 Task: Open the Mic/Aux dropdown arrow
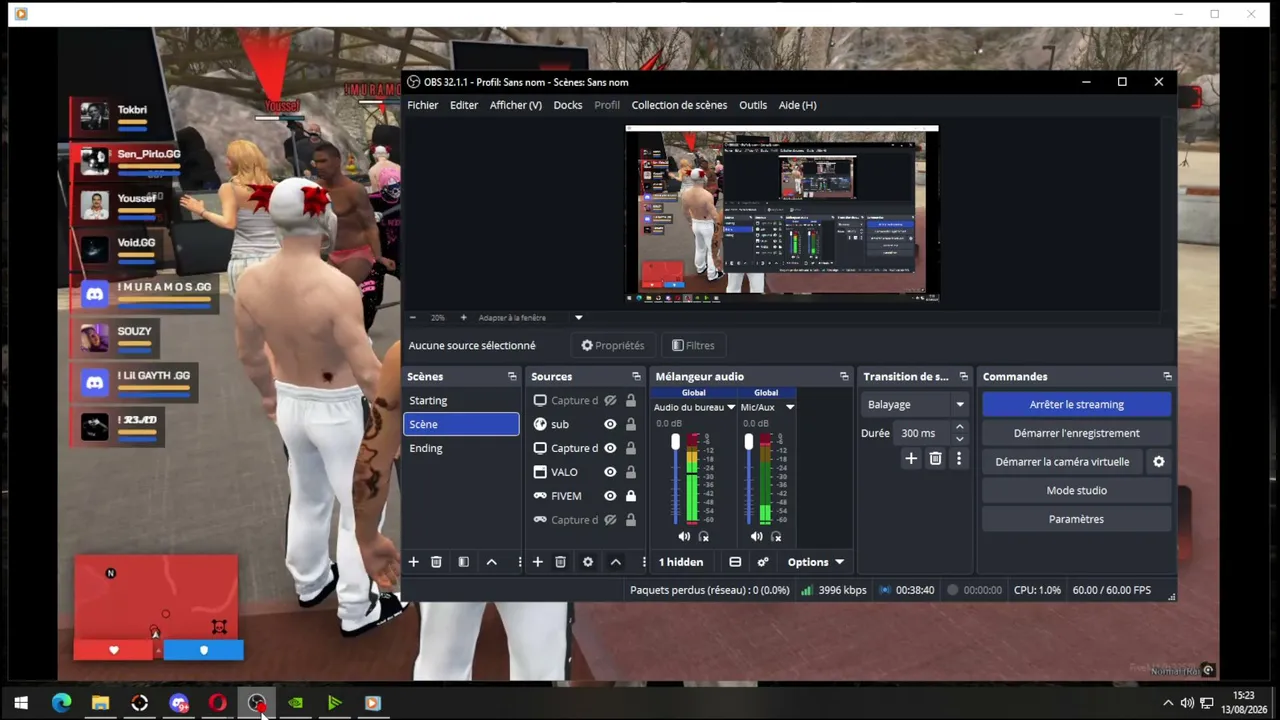click(x=790, y=407)
